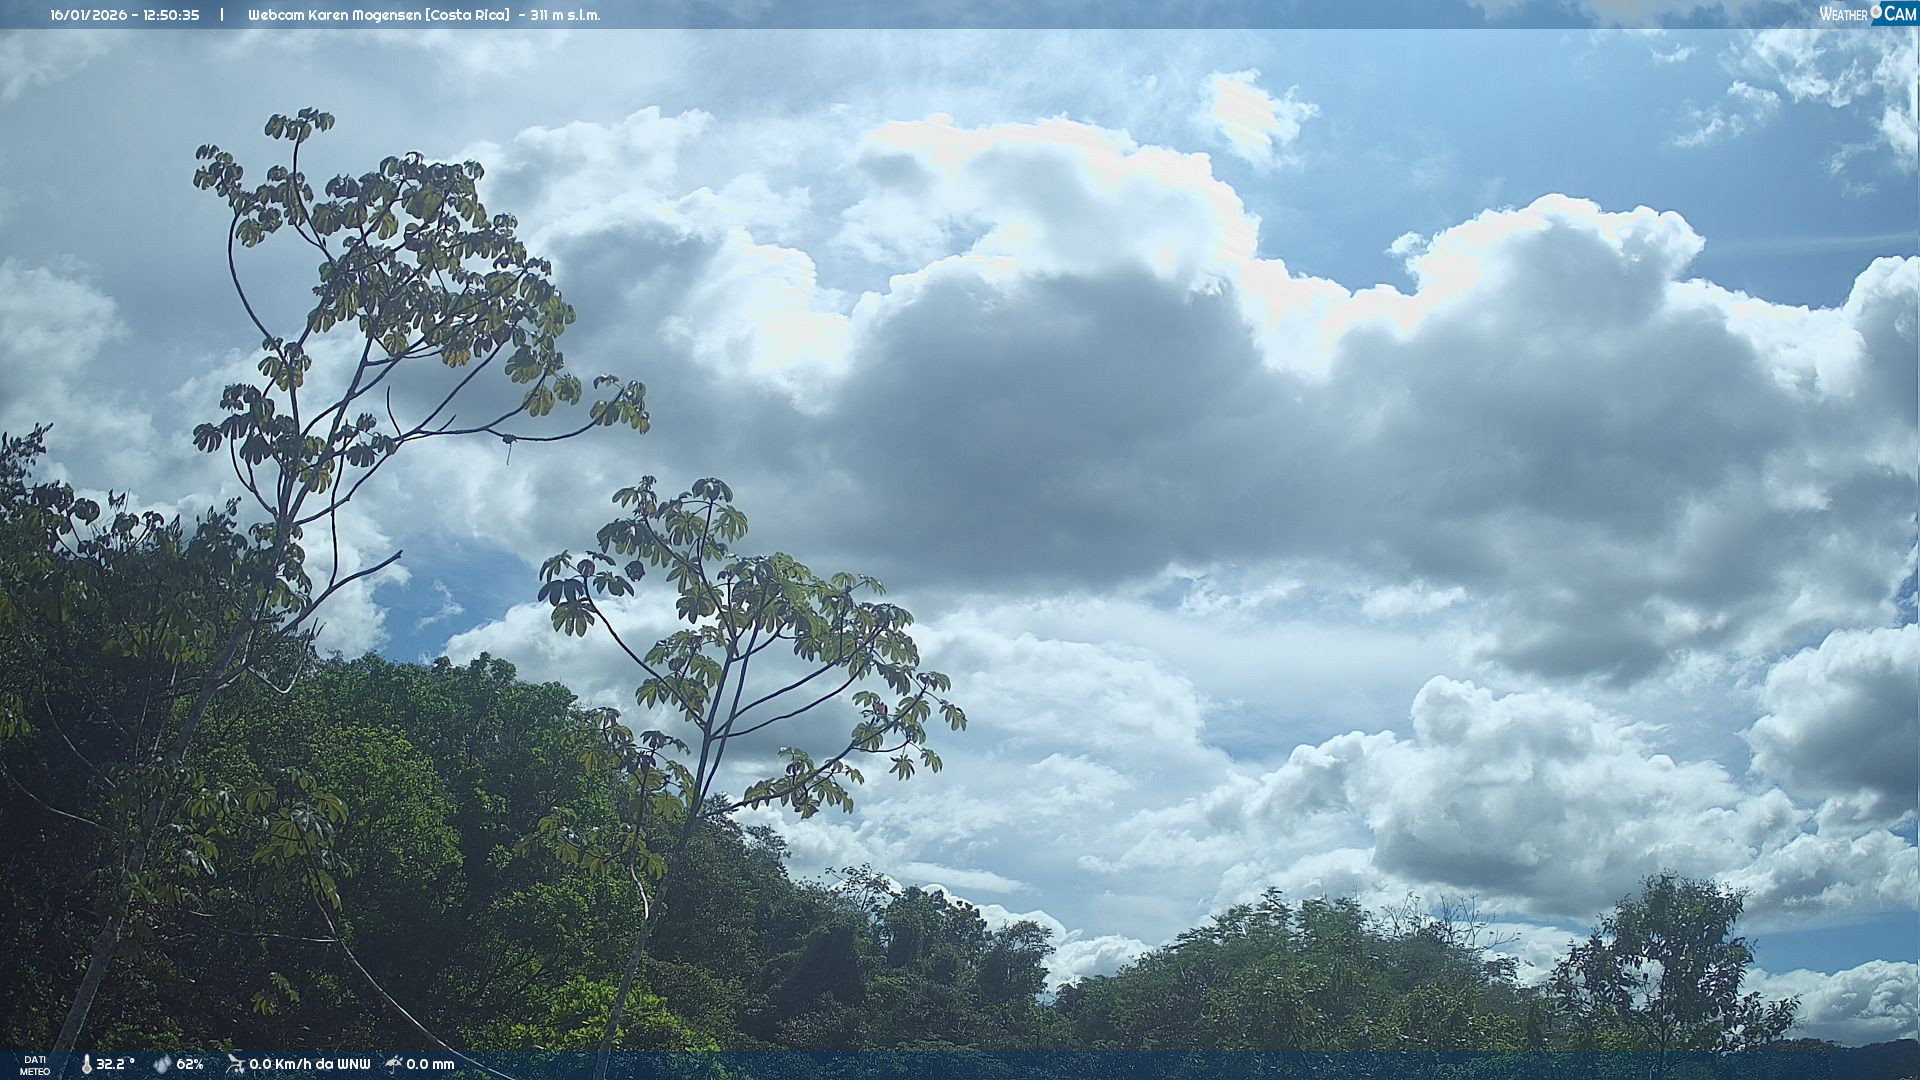This screenshot has height=1080, width=1920.
Task: Click the 32.2° temperature reading
Action: tap(115, 1065)
